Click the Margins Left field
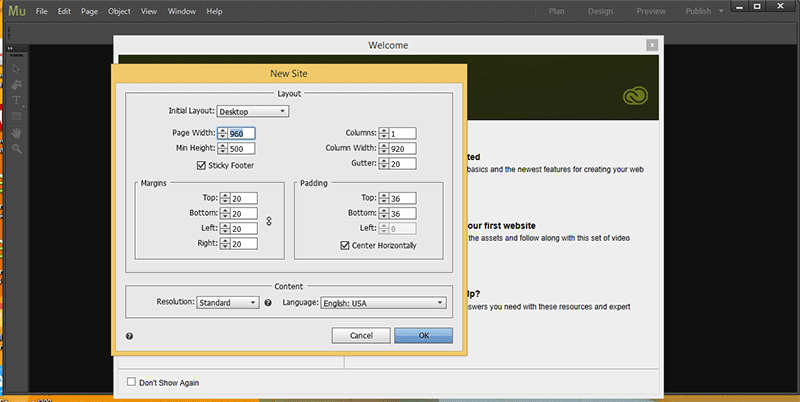Image resolution: width=800 pixels, height=402 pixels. 244,229
